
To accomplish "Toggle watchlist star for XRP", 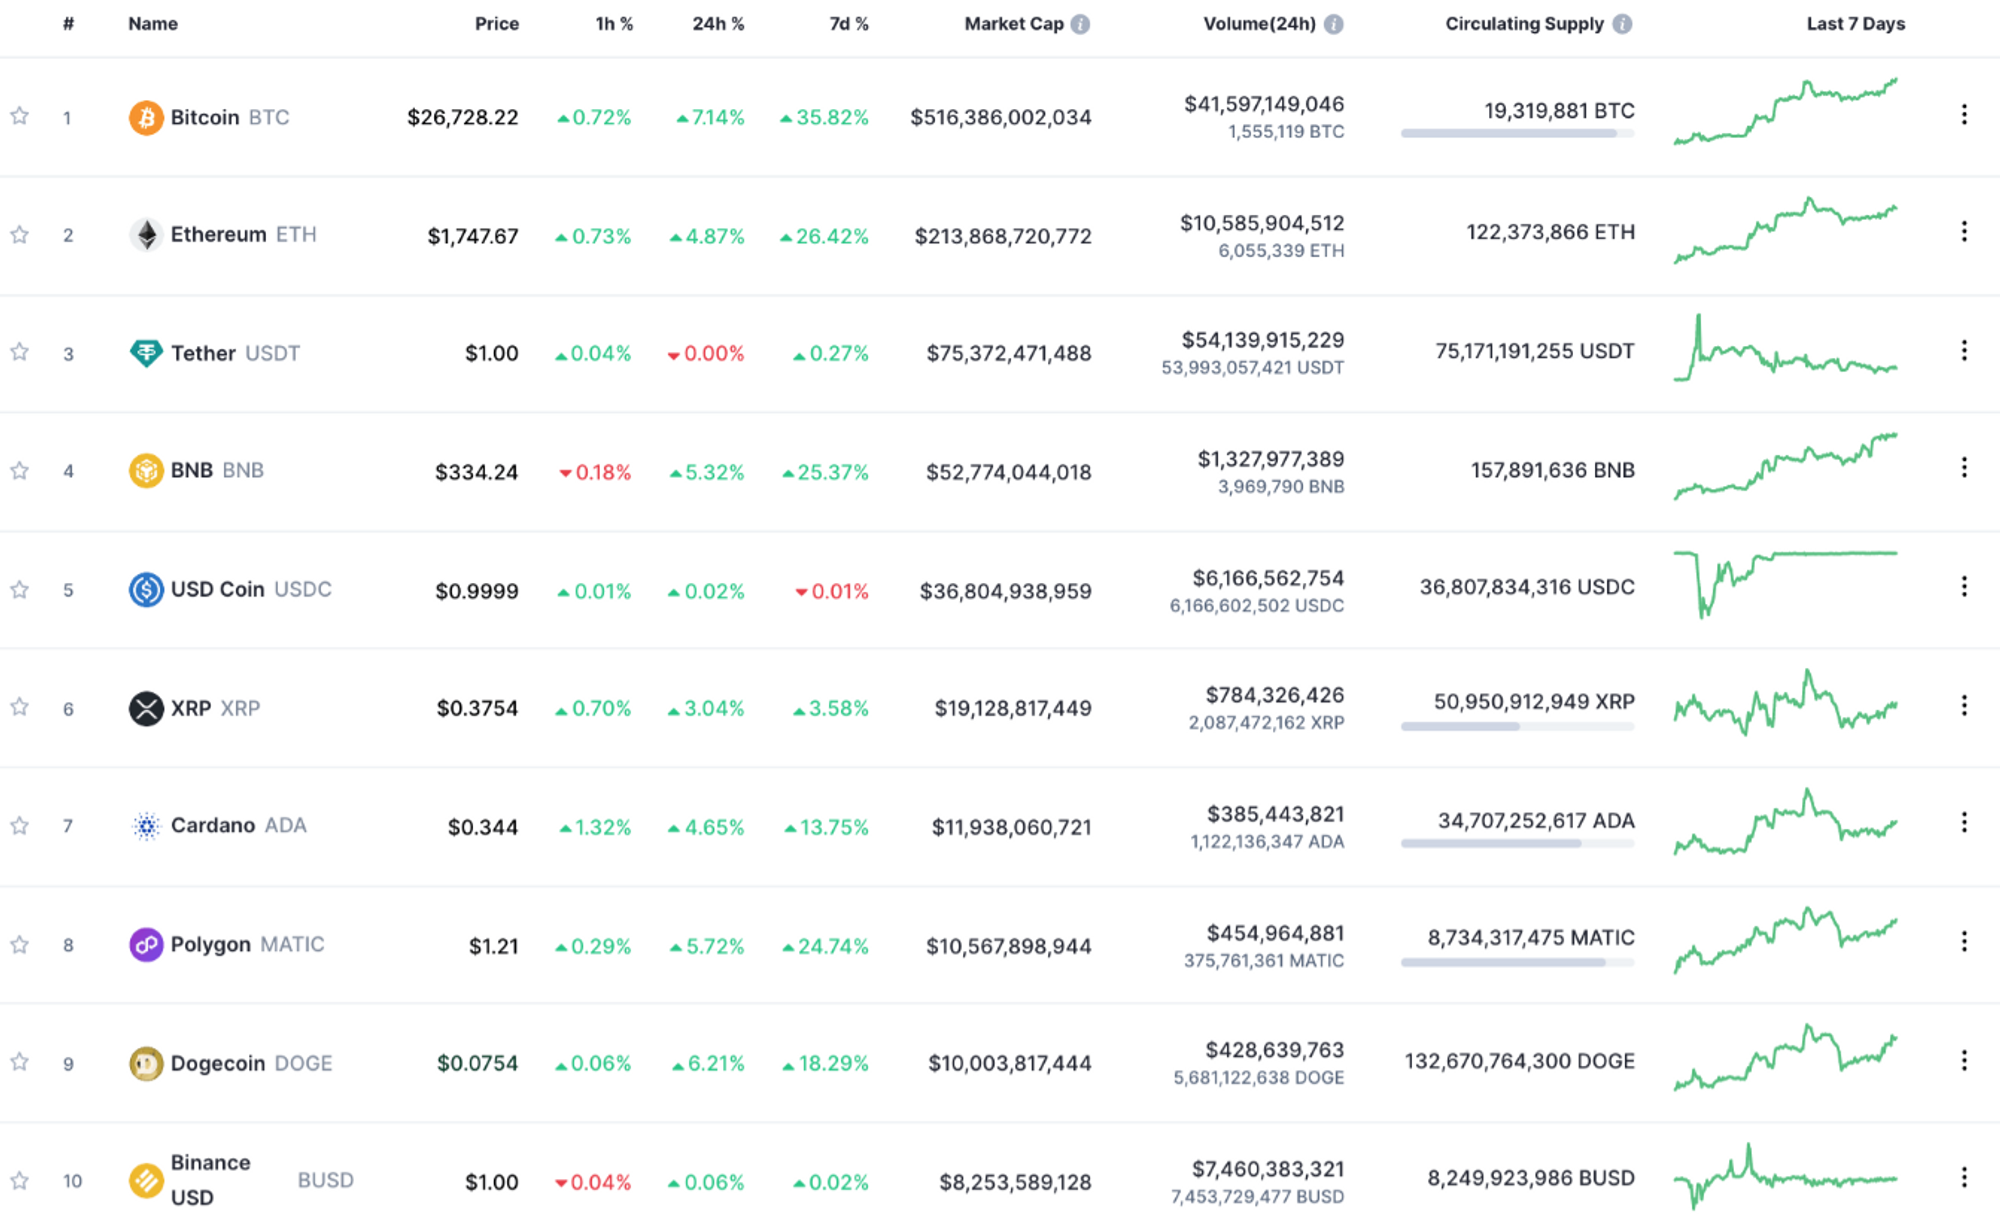I will pyautogui.click(x=19, y=708).
